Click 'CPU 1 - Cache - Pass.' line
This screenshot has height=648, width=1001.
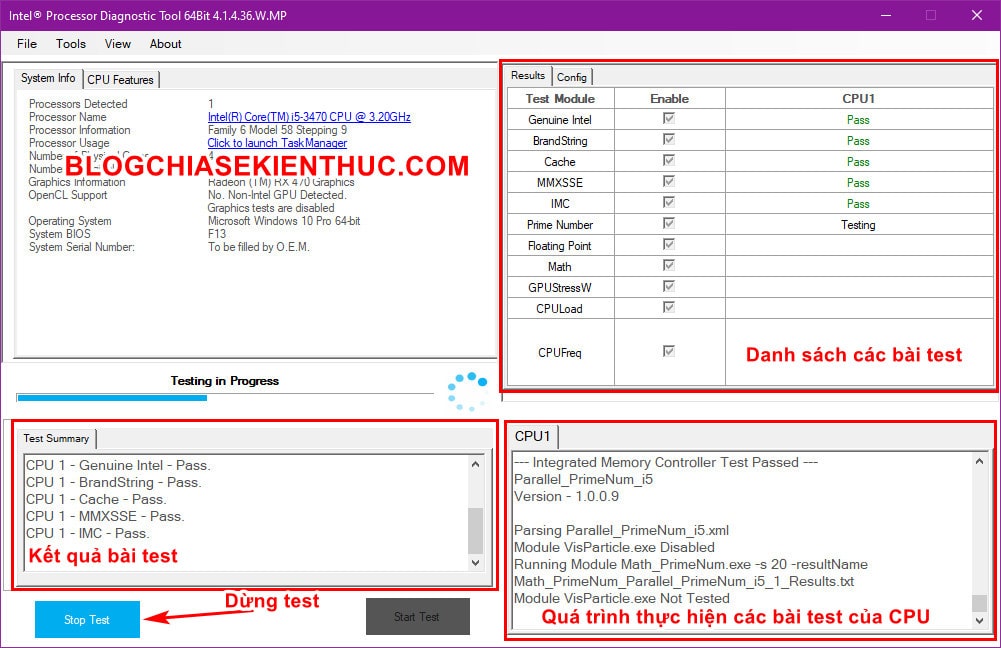[96, 499]
